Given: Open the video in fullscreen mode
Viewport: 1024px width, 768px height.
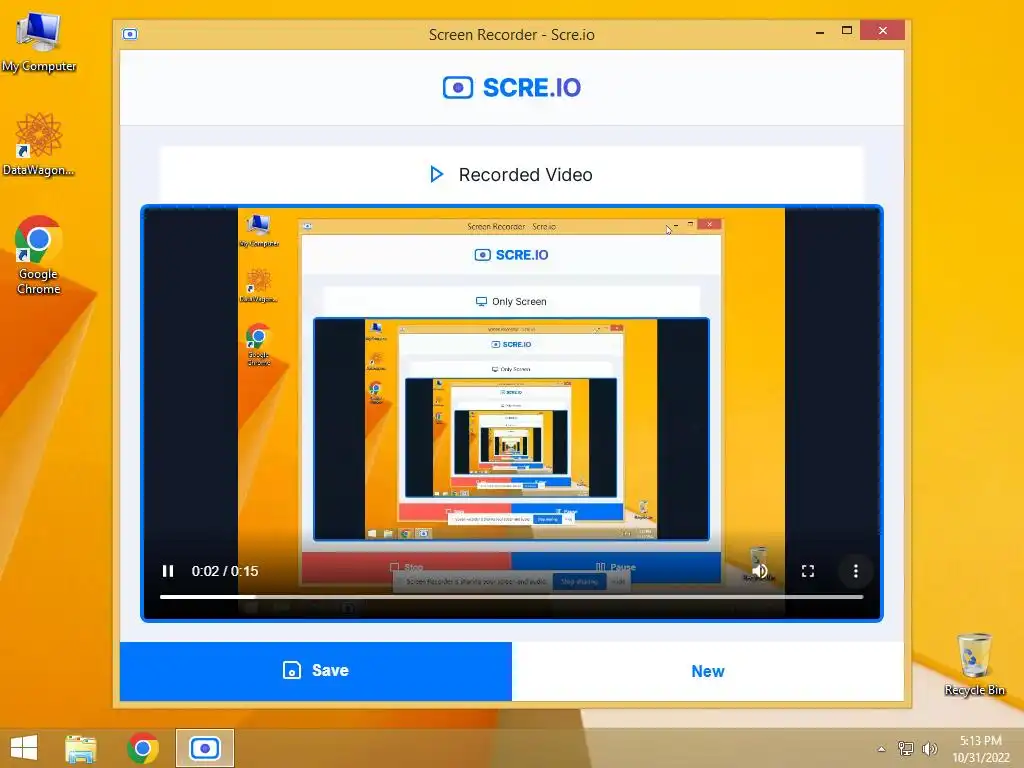Looking at the screenshot, I should click(808, 571).
